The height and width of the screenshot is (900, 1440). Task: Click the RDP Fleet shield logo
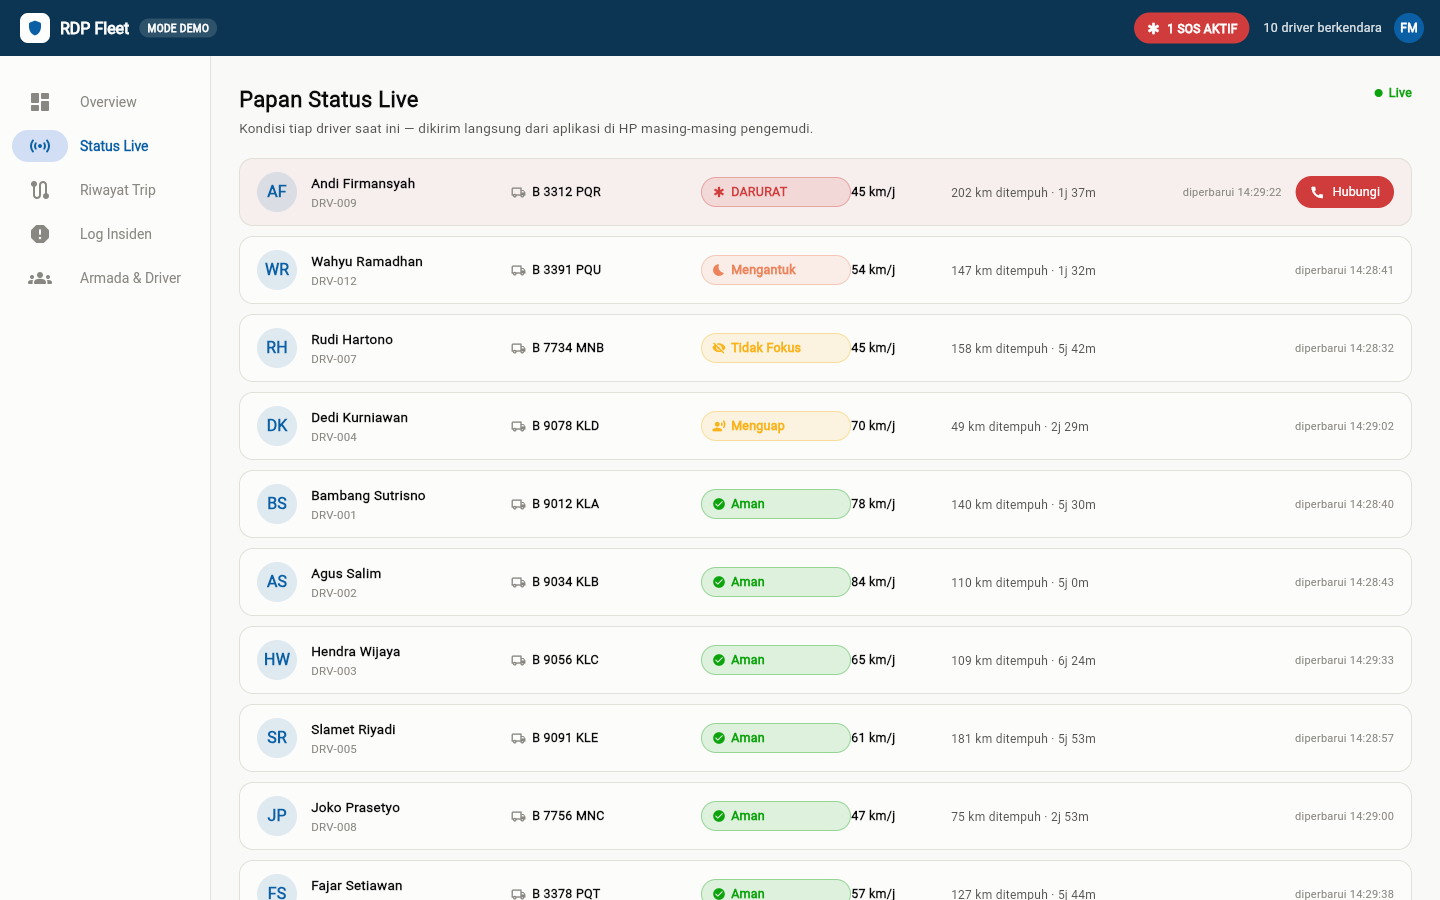35,28
